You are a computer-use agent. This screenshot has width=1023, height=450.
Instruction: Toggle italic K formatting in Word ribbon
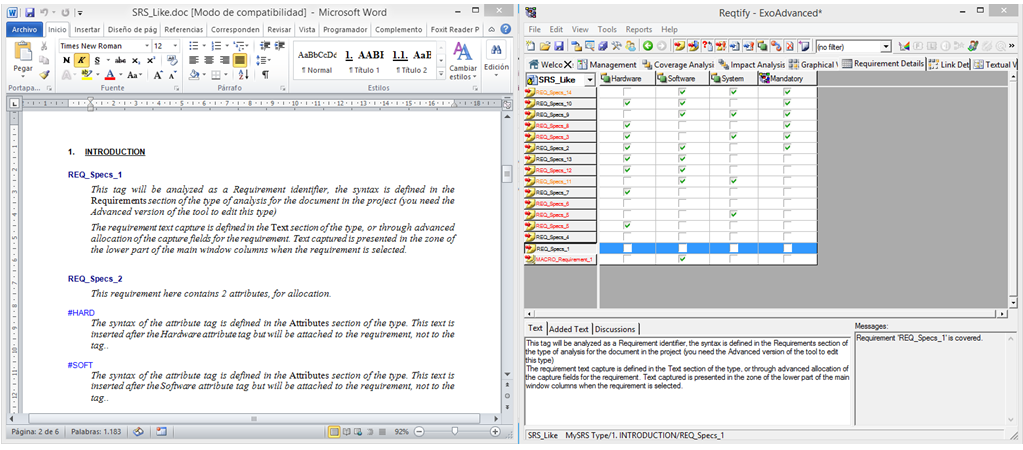(x=82, y=61)
